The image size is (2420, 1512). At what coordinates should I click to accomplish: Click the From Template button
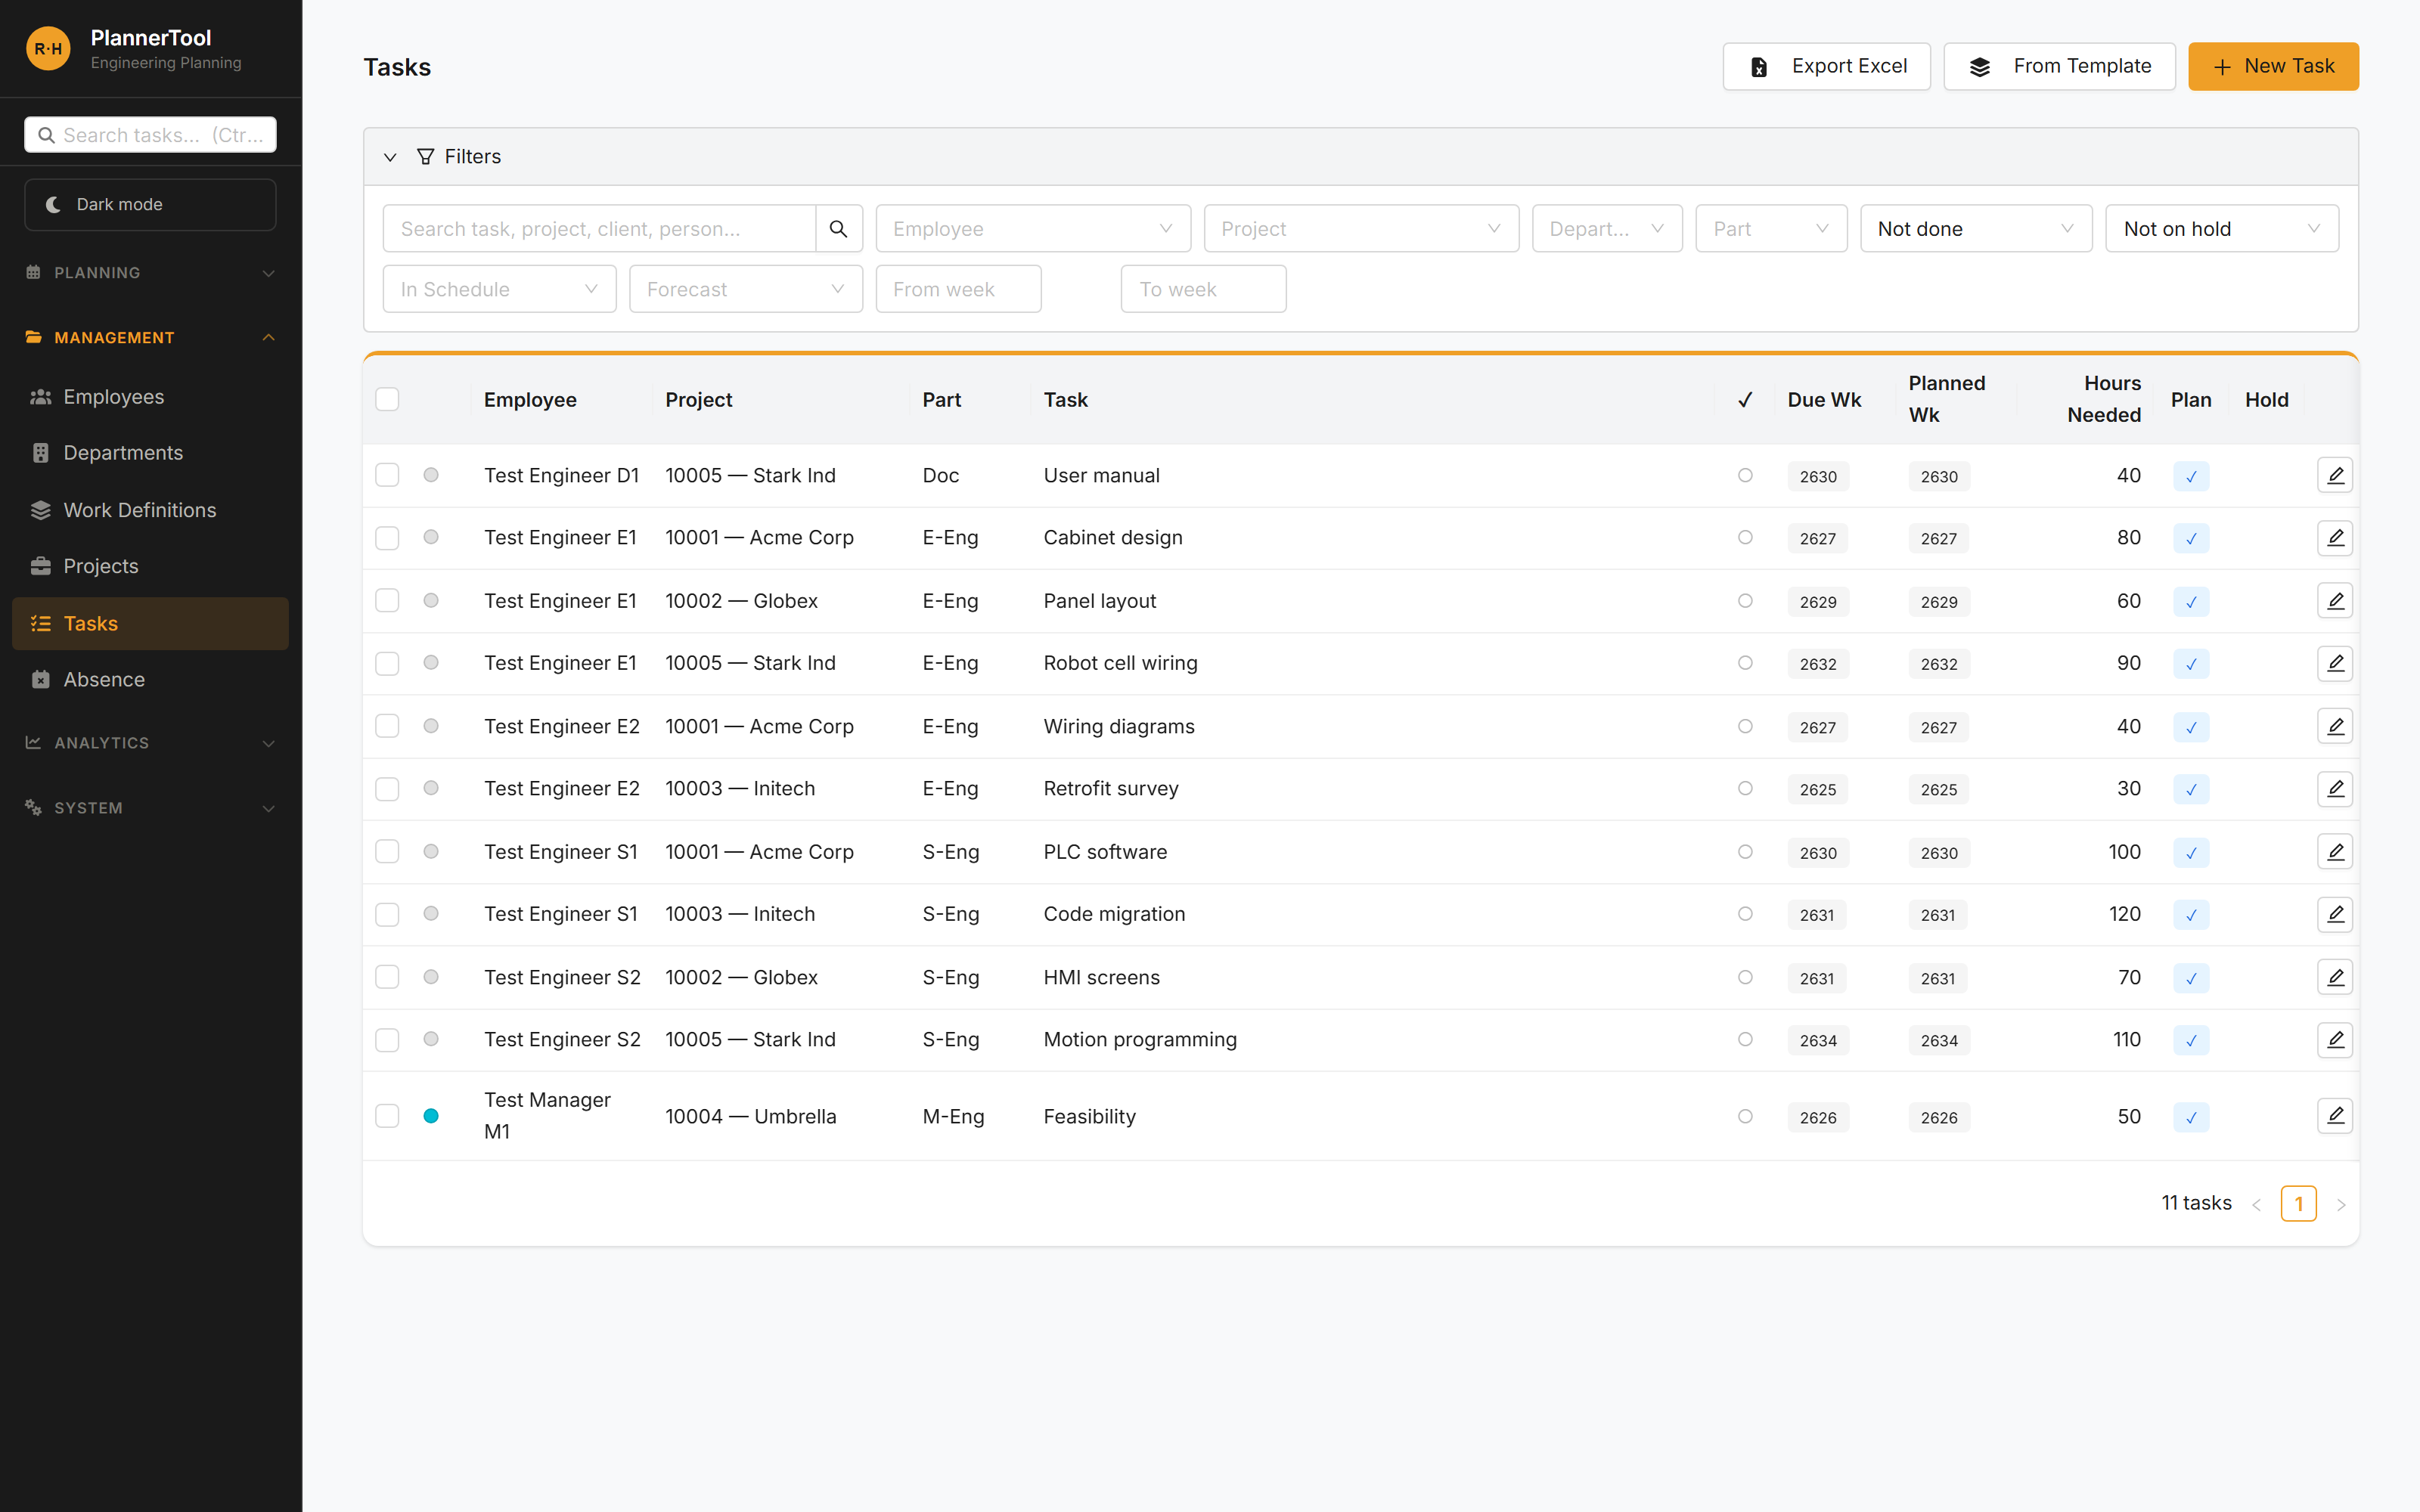click(x=2059, y=67)
